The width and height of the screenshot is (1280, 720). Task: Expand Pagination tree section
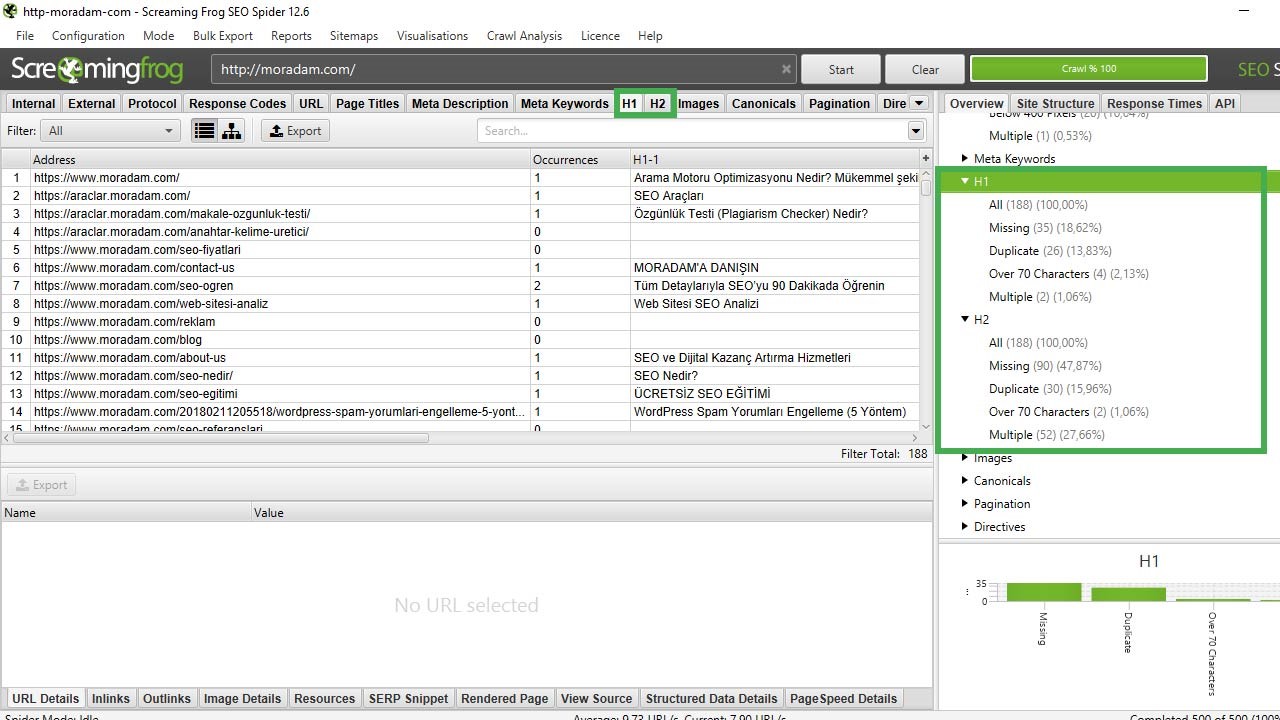pyautogui.click(x=965, y=504)
